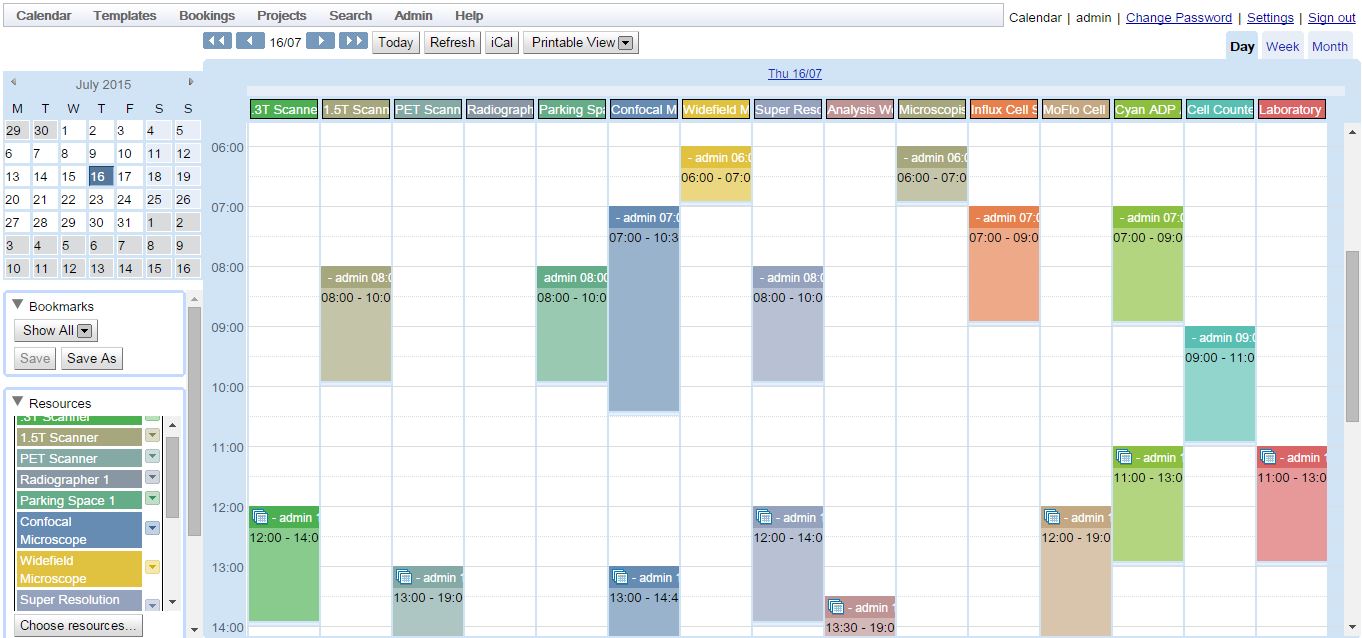Click Save As in Bookmarks
Viewport: 1362px width, 638px height.
pyautogui.click(x=91, y=358)
